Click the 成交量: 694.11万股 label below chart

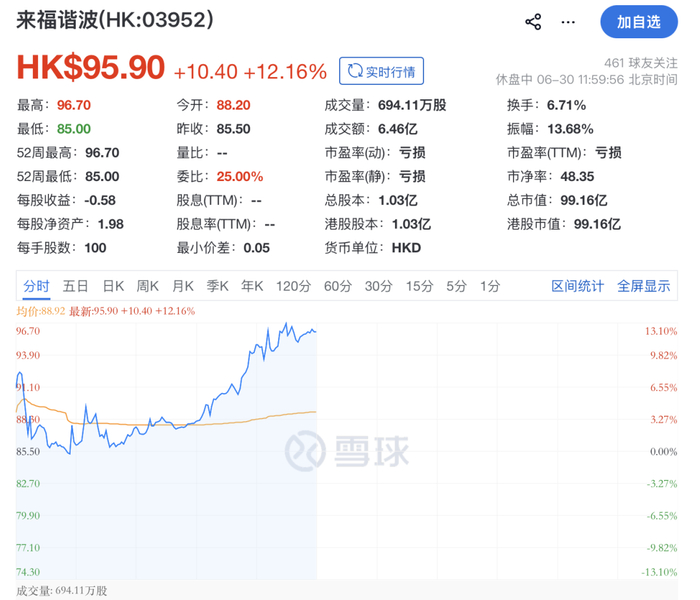tap(62, 590)
